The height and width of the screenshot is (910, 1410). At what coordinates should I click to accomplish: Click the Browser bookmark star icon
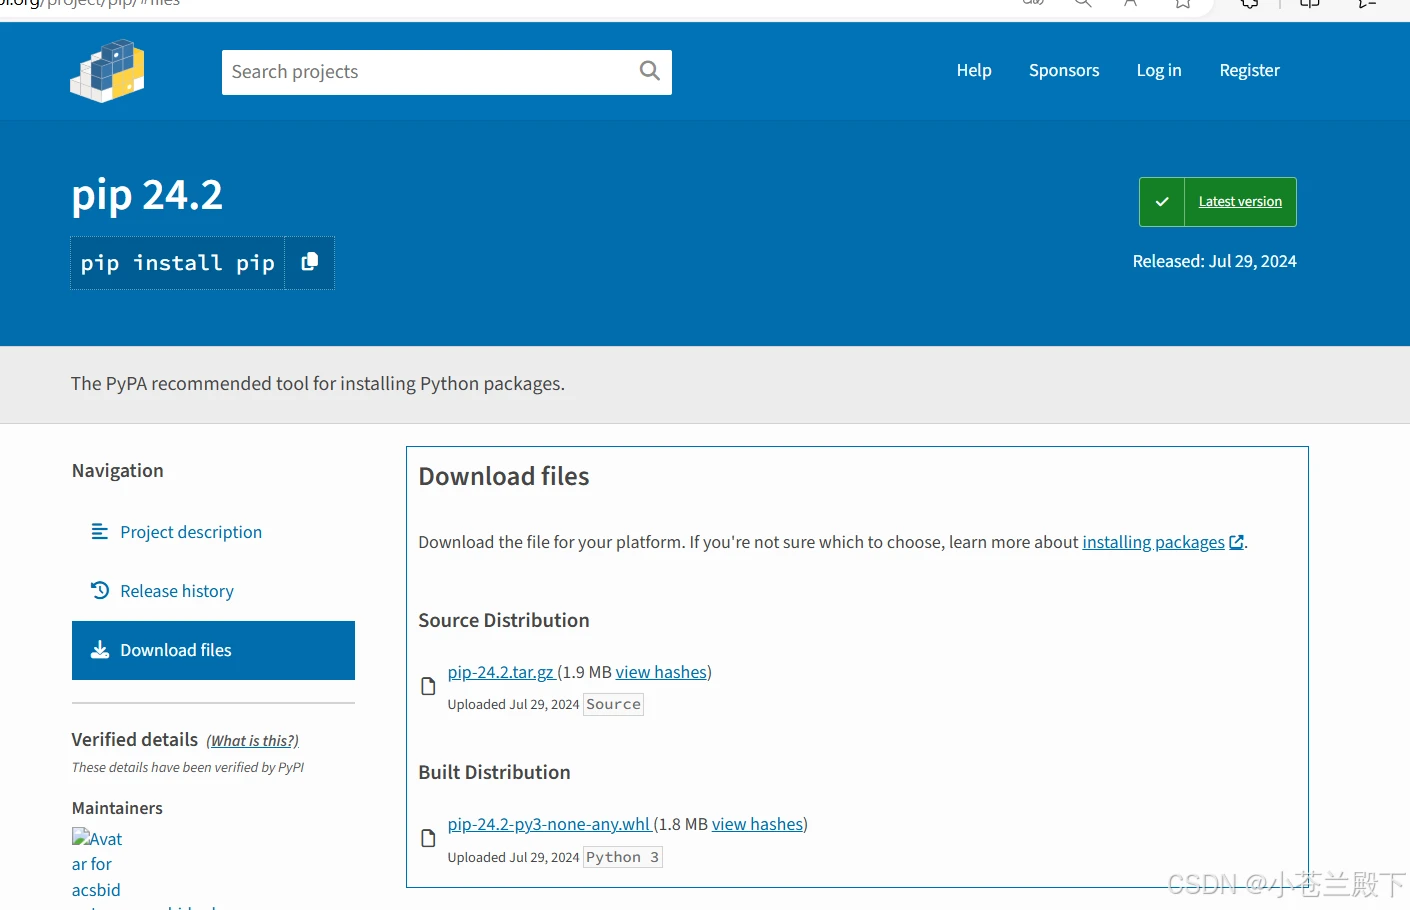[1183, 4]
